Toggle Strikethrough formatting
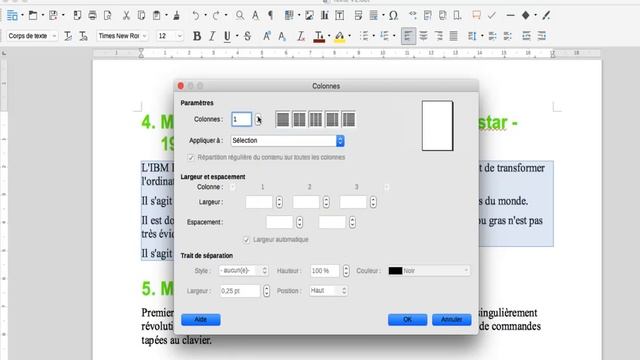640x360 pixels. pos(247,36)
